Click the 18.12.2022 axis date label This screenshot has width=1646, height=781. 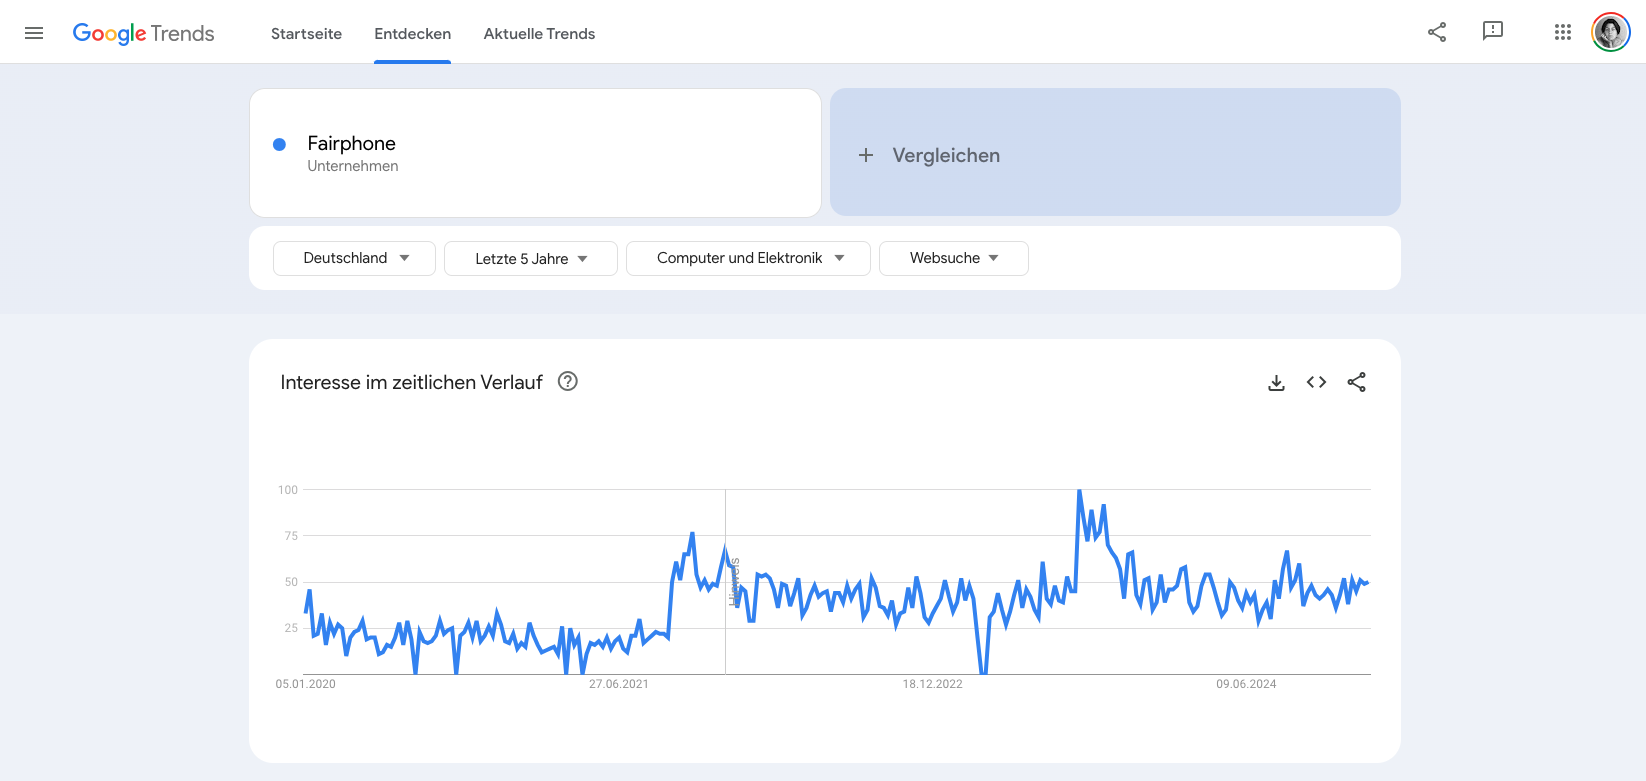click(x=933, y=684)
